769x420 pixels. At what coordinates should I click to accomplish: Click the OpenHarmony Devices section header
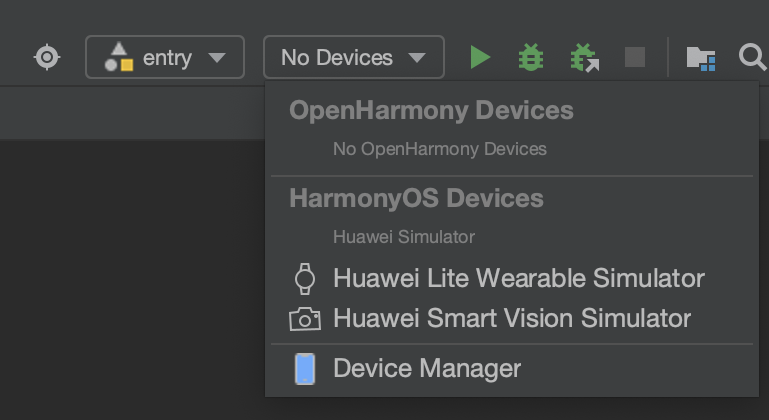pos(431,110)
